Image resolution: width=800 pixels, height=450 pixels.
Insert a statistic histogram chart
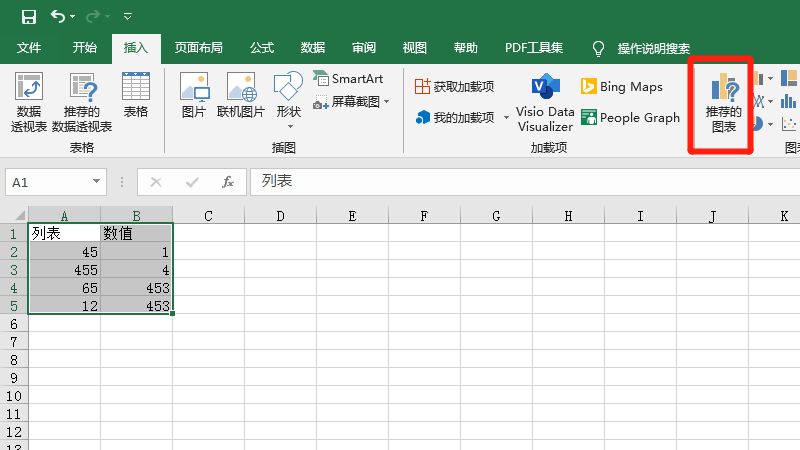tap(789, 101)
